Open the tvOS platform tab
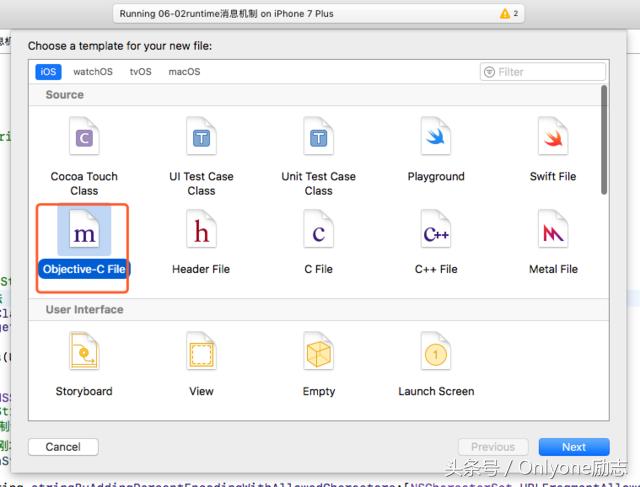The width and height of the screenshot is (640, 487). (140, 72)
